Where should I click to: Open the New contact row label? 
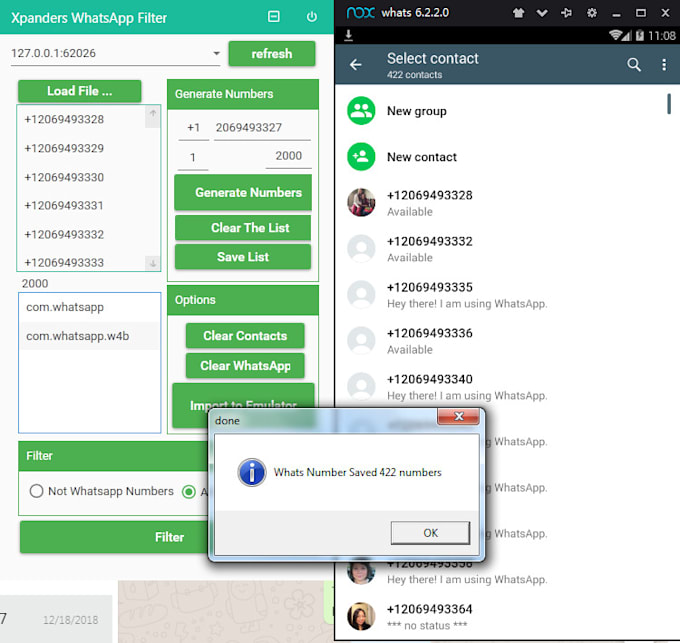[422, 157]
